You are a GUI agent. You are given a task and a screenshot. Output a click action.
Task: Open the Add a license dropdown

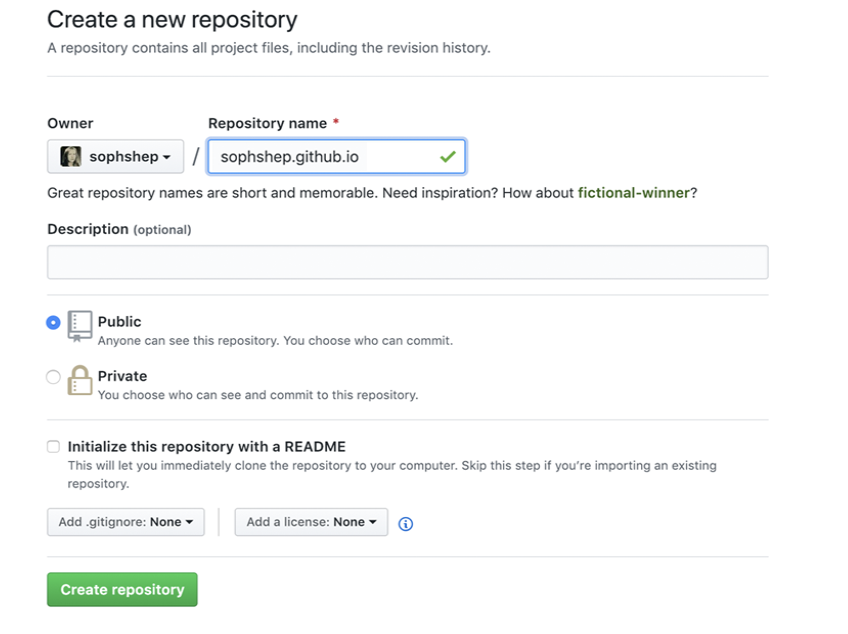(311, 522)
